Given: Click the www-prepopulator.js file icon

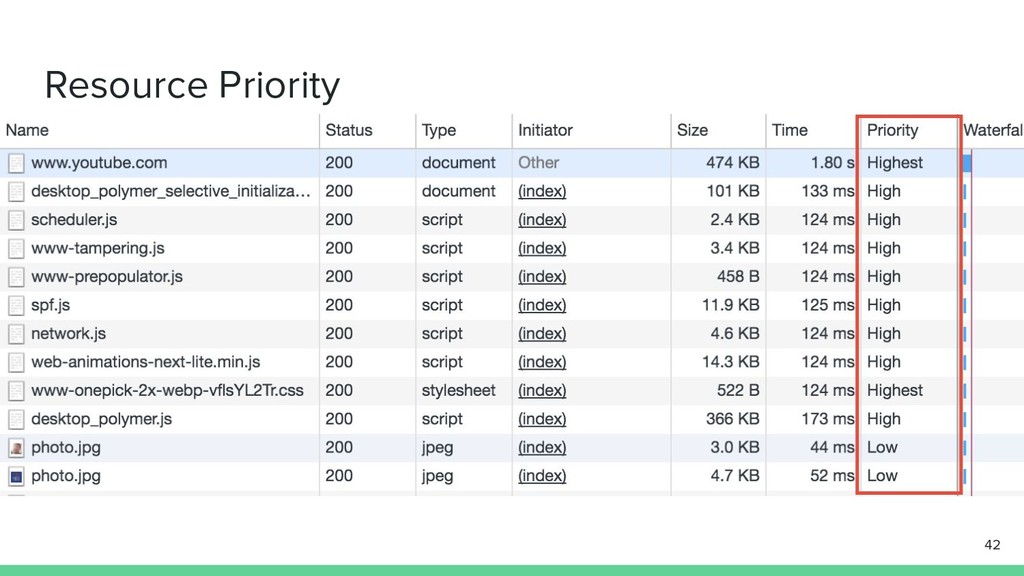Looking at the screenshot, I should click(x=16, y=277).
